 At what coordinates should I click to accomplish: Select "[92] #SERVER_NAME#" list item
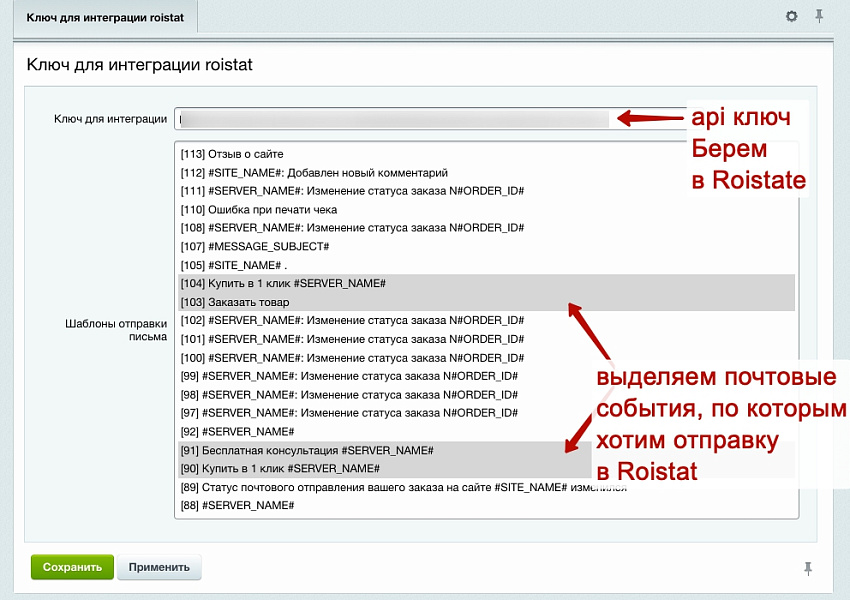tap(237, 431)
